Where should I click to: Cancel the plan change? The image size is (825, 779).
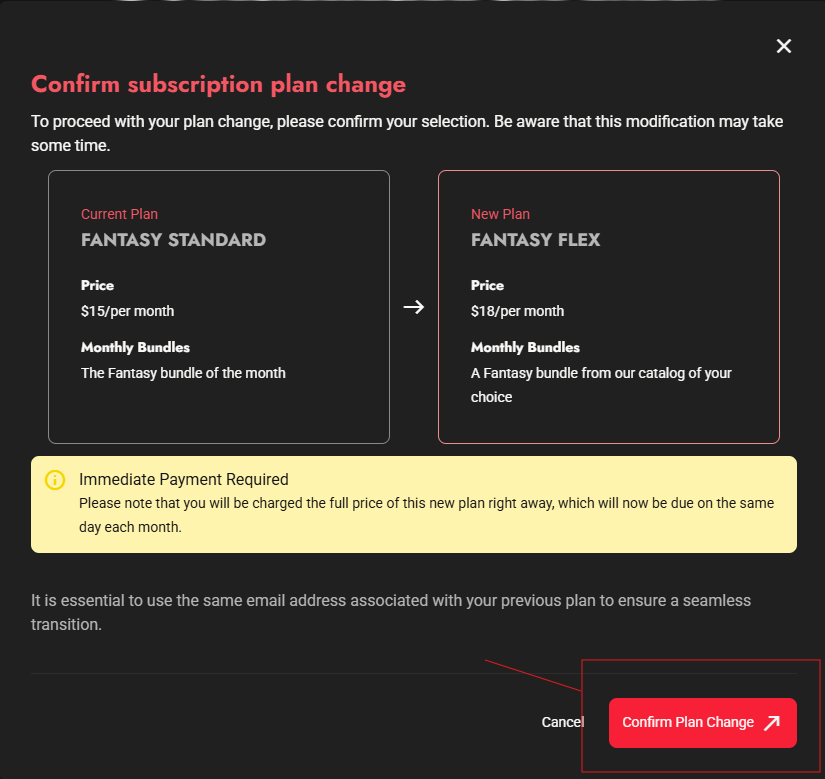click(x=562, y=722)
